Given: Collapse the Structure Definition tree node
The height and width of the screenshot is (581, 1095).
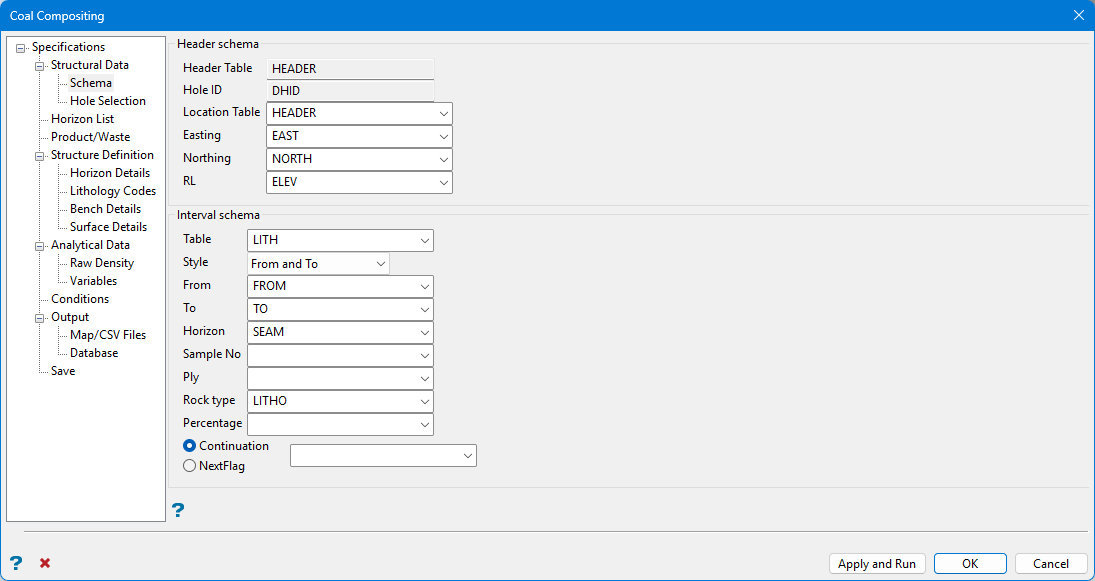Looking at the screenshot, I should [x=39, y=156].
